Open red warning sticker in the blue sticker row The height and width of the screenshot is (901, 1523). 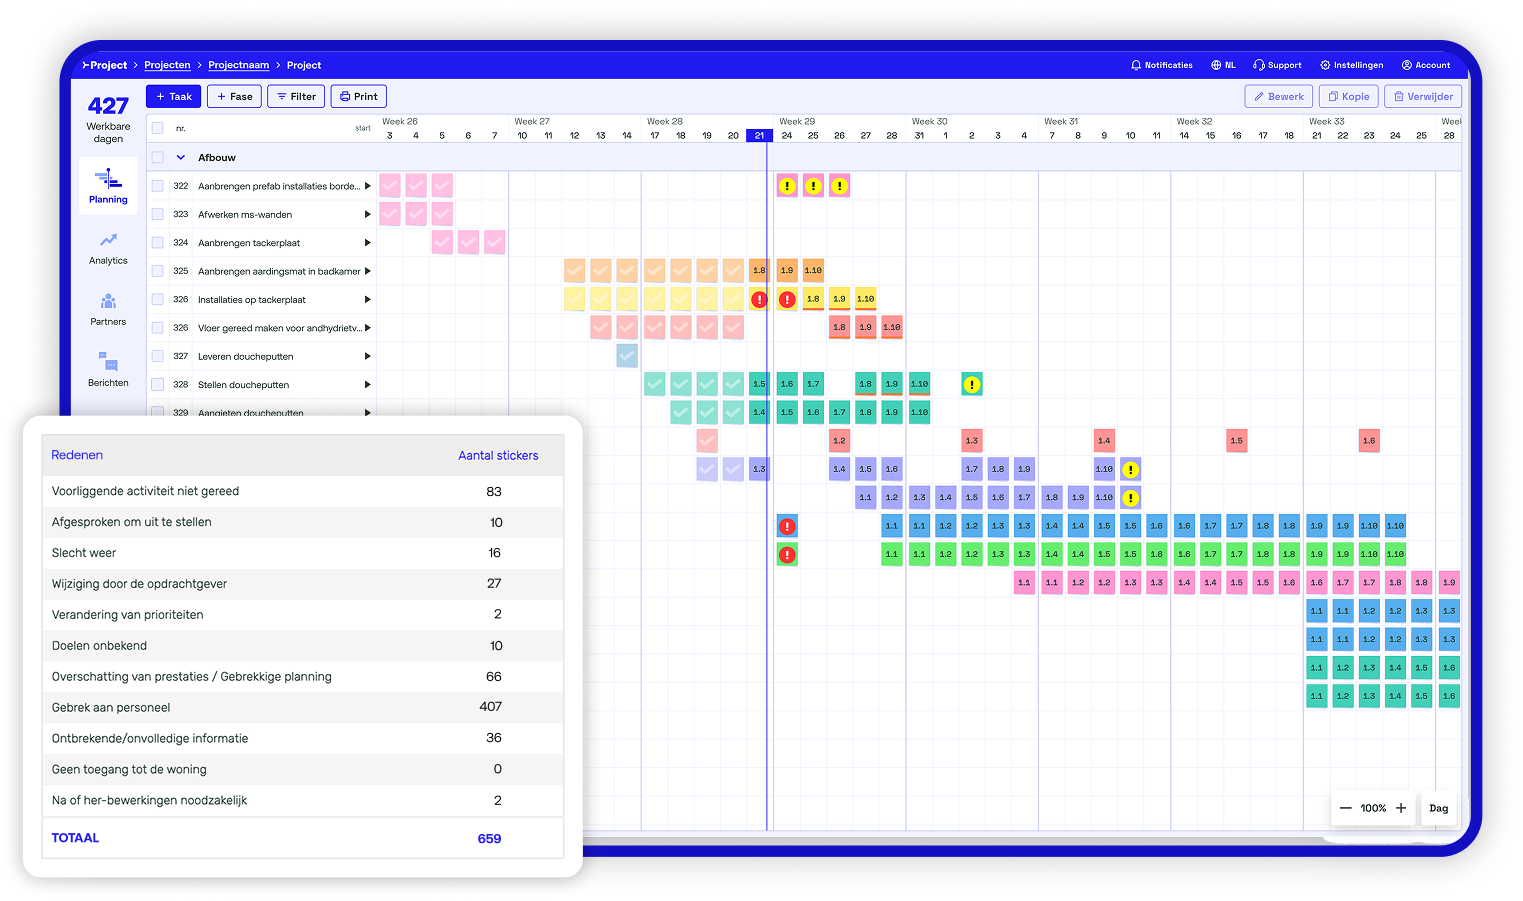(x=787, y=526)
